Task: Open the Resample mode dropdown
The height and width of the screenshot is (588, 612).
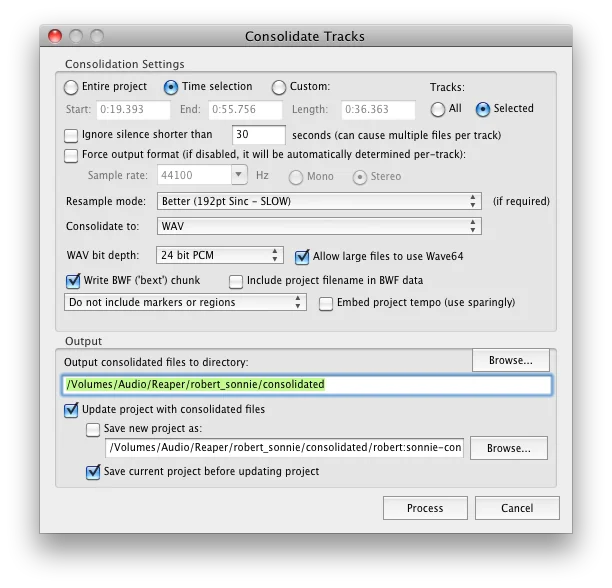Action: pos(319,201)
